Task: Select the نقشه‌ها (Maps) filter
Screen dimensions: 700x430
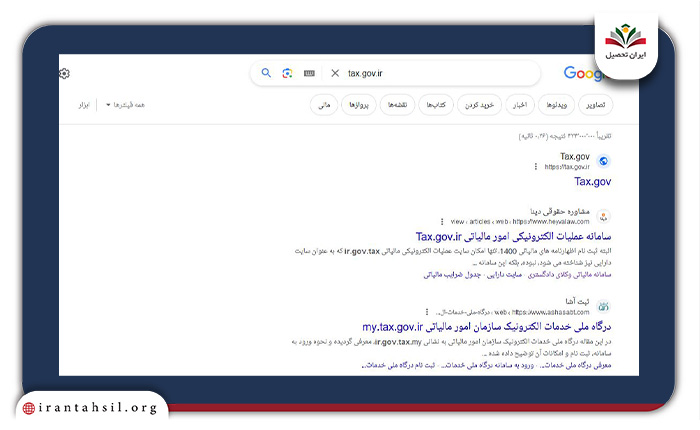Action: (x=397, y=105)
